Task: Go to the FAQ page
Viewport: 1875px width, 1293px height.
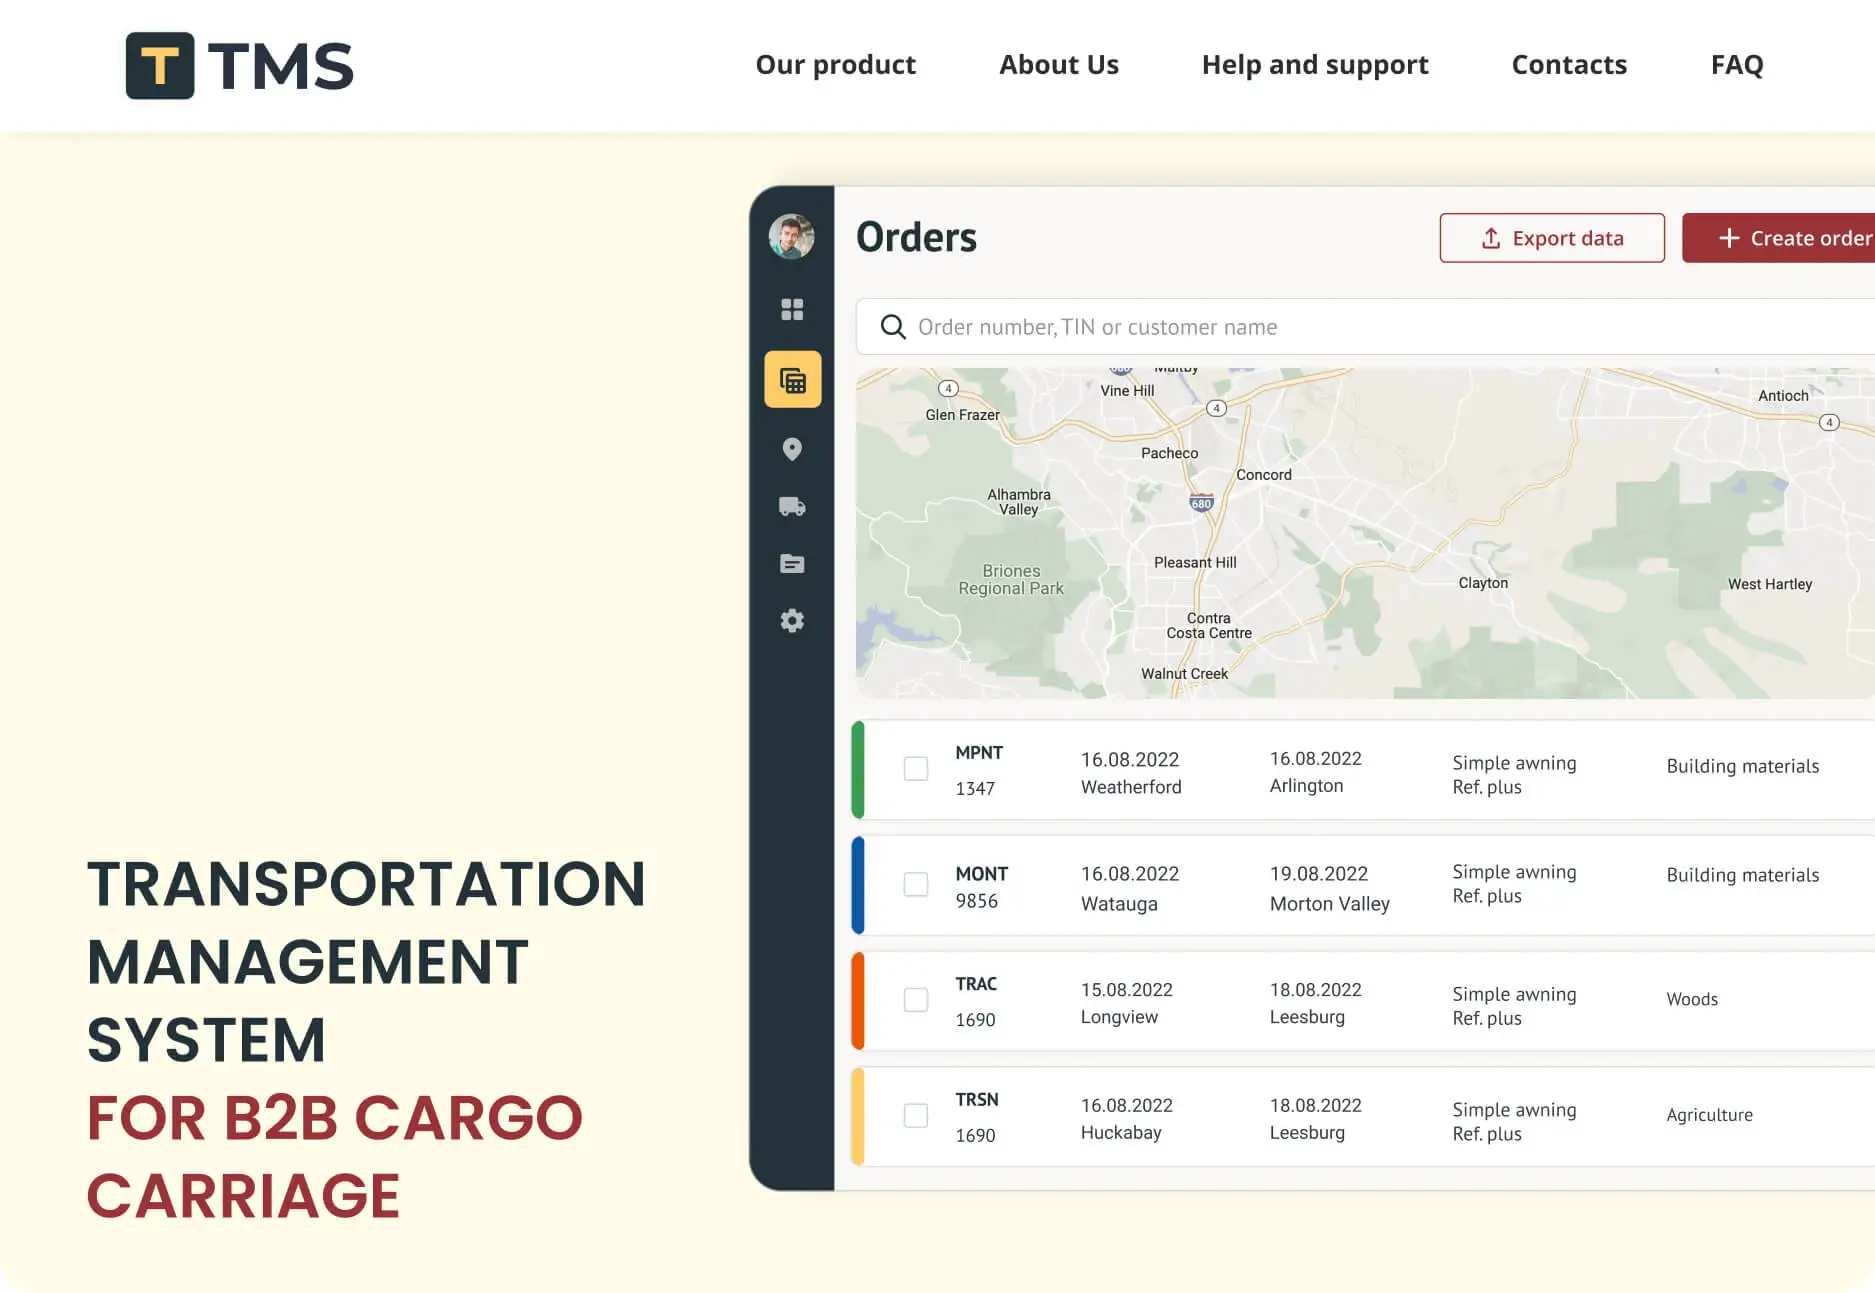Action: click(x=1737, y=65)
